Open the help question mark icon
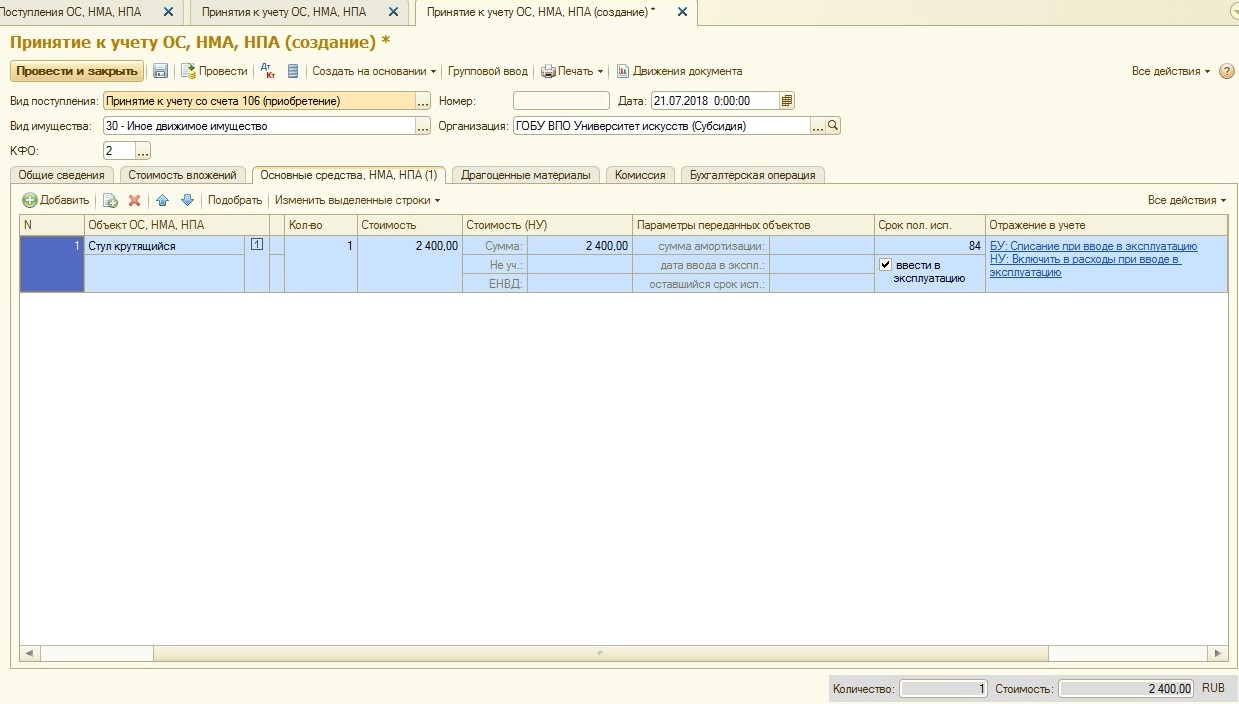The height and width of the screenshot is (704, 1239). click(x=1227, y=72)
